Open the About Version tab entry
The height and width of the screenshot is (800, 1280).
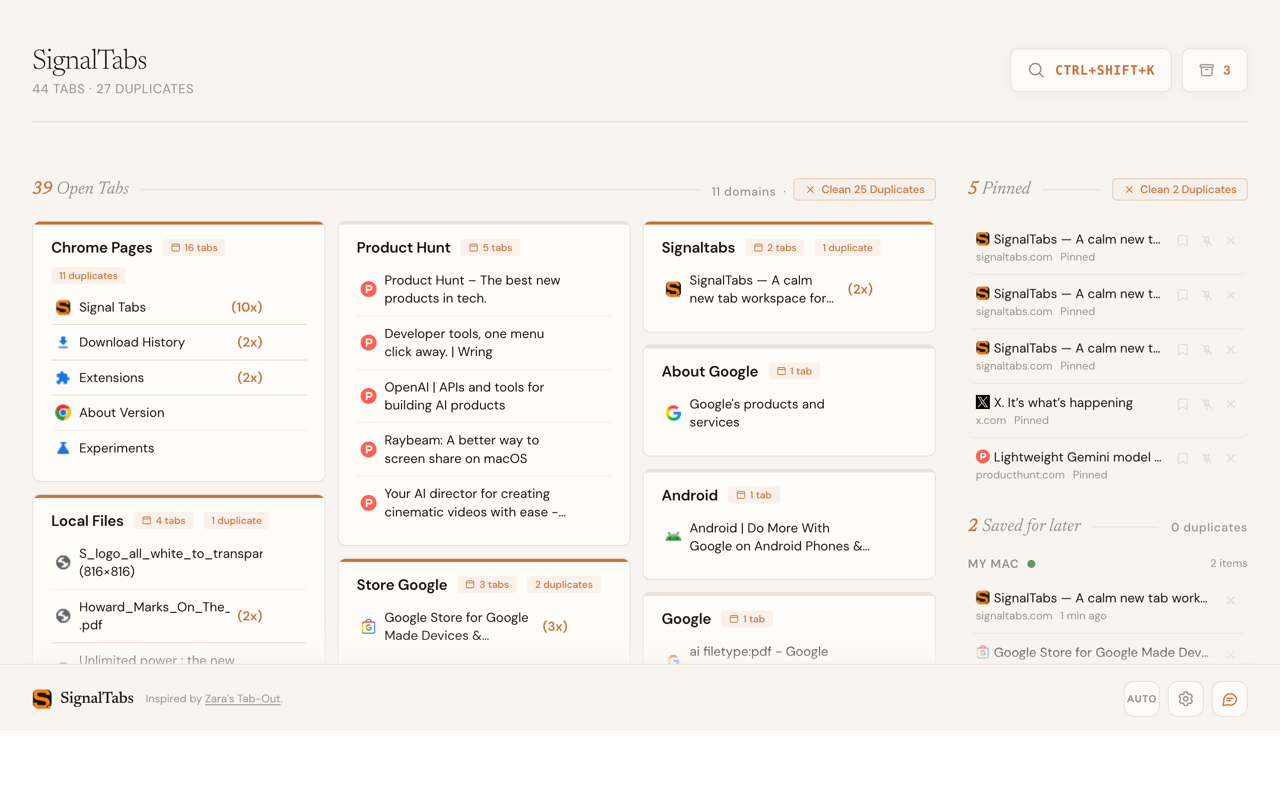(179, 412)
